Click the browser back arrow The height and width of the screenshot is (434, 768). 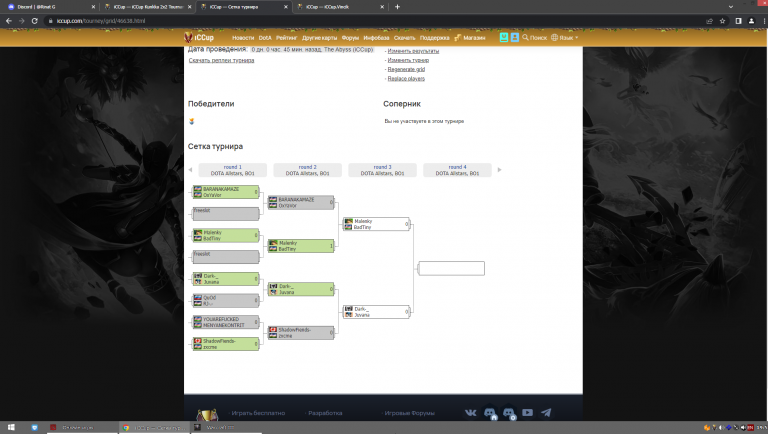(8, 21)
